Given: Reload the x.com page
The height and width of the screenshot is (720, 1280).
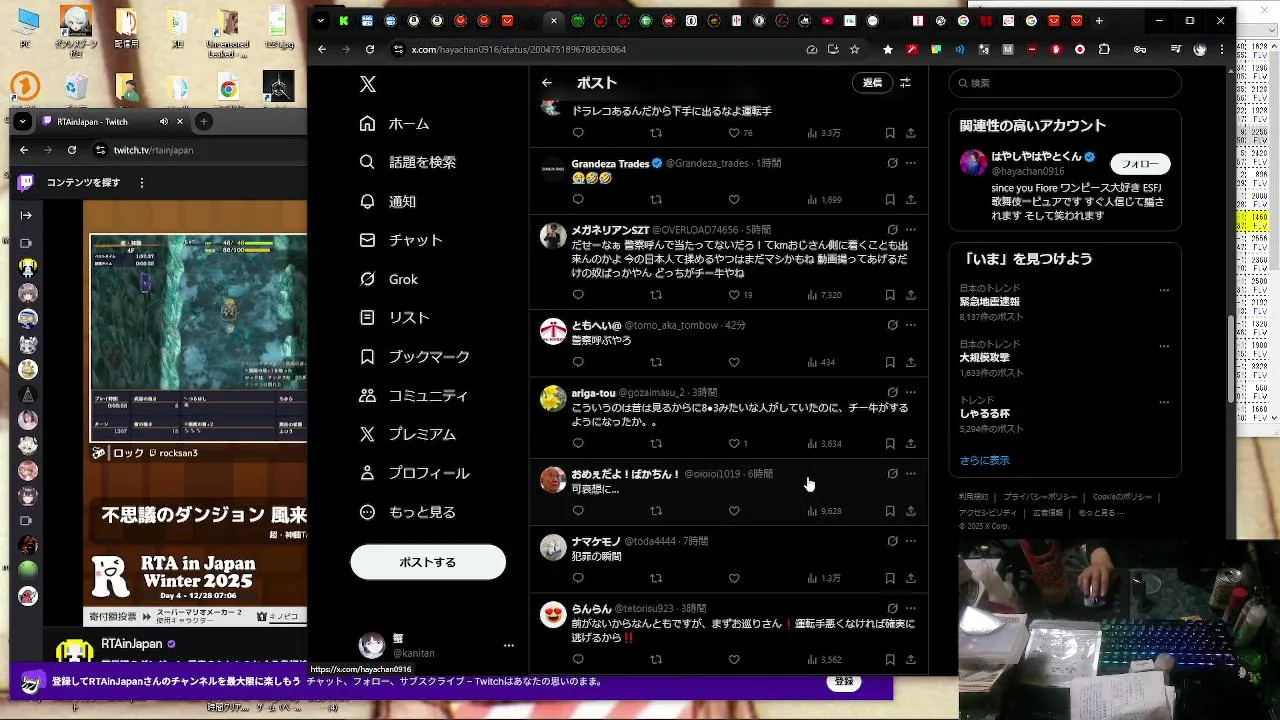Looking at the screenshot, I should 370,49.
